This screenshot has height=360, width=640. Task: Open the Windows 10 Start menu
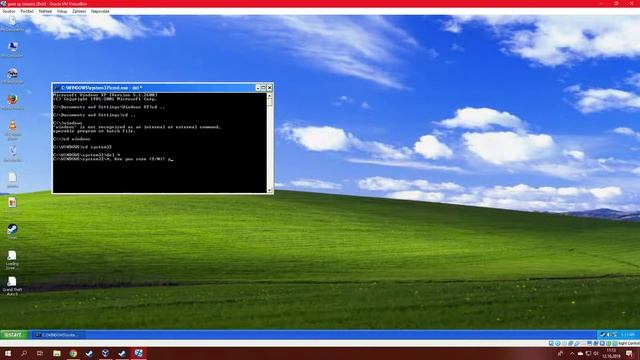(7, 353)
